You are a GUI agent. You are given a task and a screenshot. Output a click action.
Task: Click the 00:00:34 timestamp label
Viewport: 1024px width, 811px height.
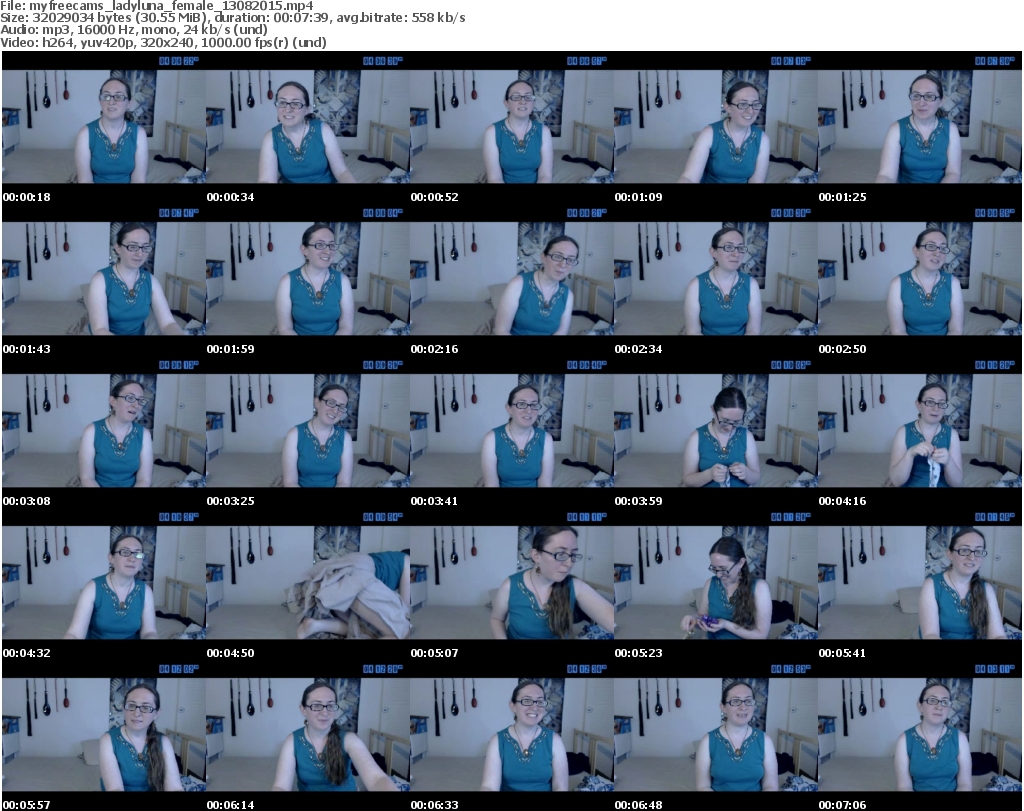click(231, 197)
